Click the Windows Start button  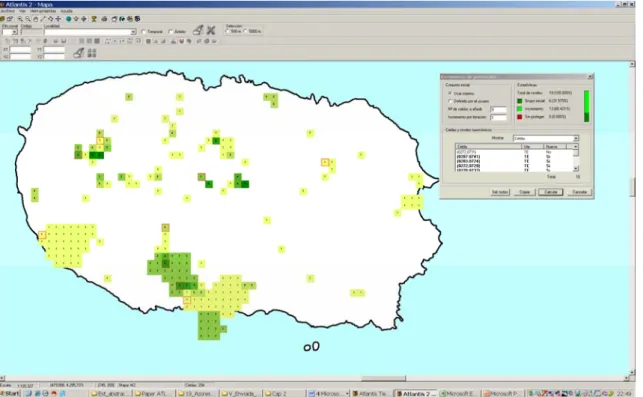point(10,393)
